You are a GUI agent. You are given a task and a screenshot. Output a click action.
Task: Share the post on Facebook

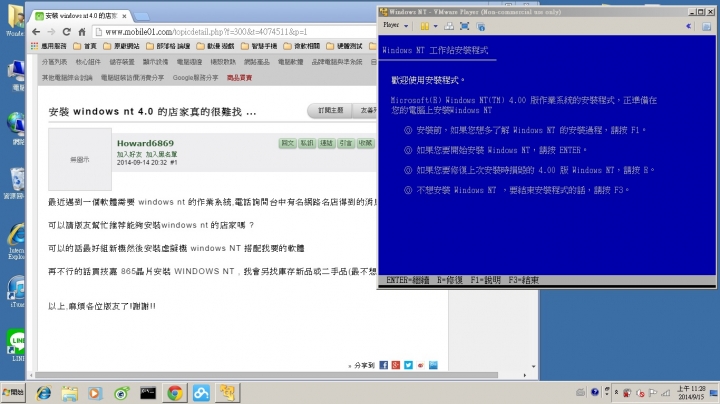[x=383, y=365]
